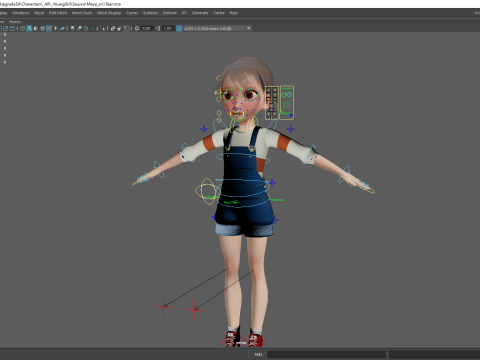Image resolution: width=480 pixels, height=360 pixels.
Task: Select blue plus control at the waist
Action: (x=272, y=183)
